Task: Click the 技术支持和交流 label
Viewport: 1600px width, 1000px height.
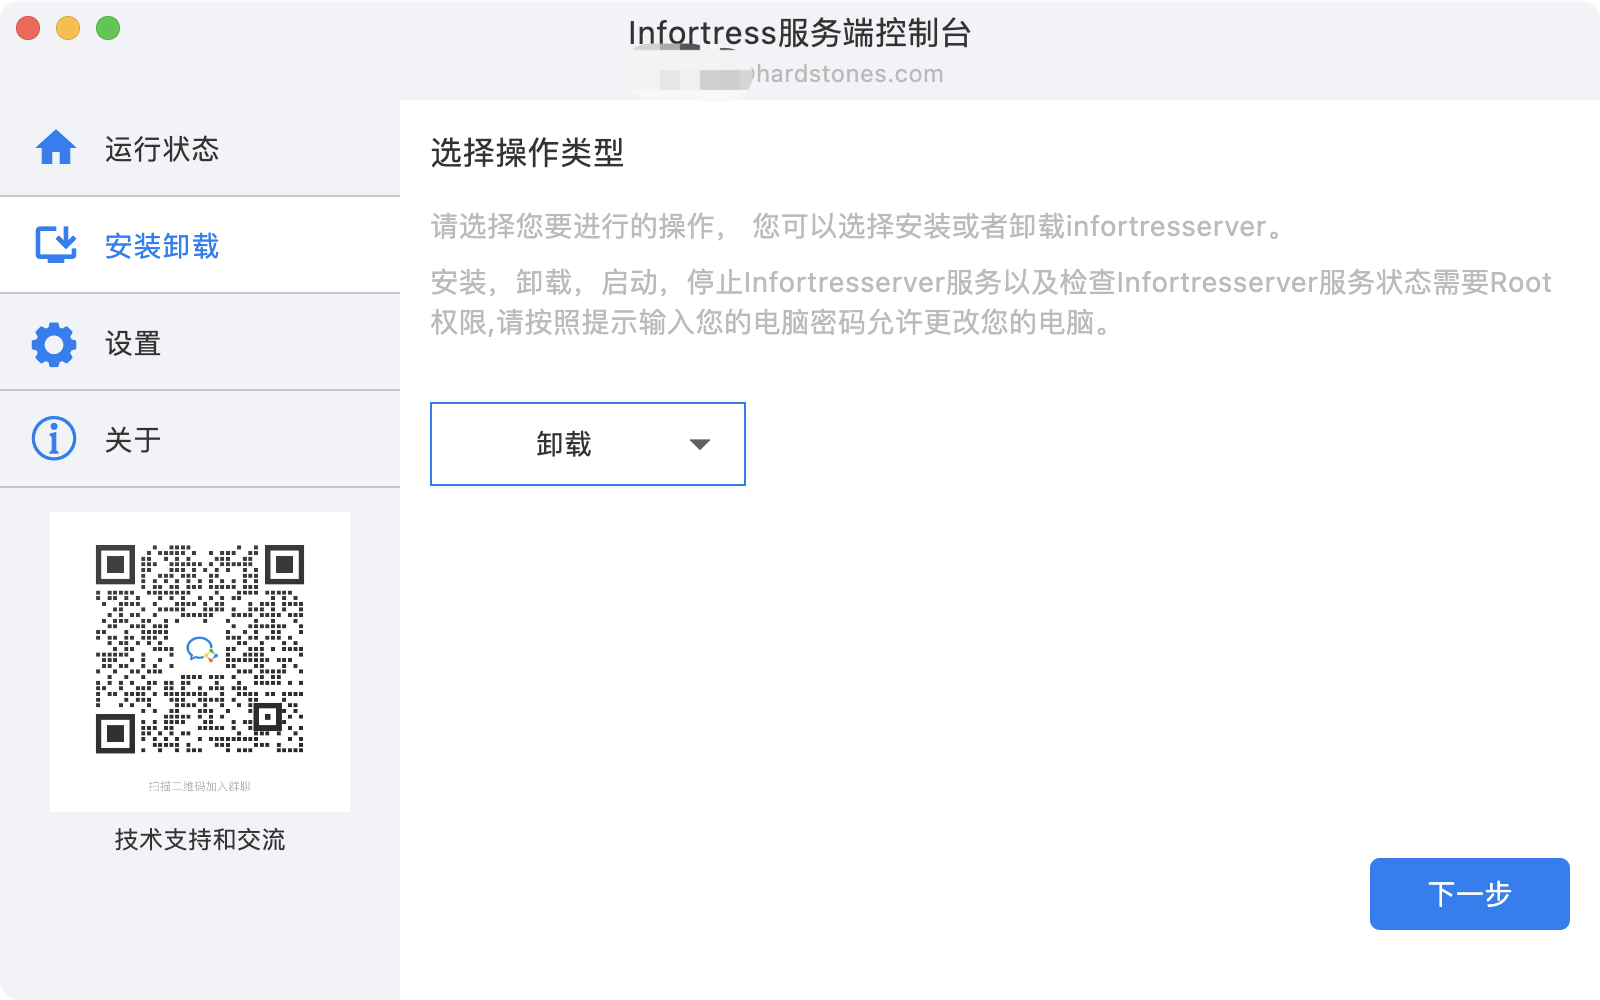Action: click(200, 839)
